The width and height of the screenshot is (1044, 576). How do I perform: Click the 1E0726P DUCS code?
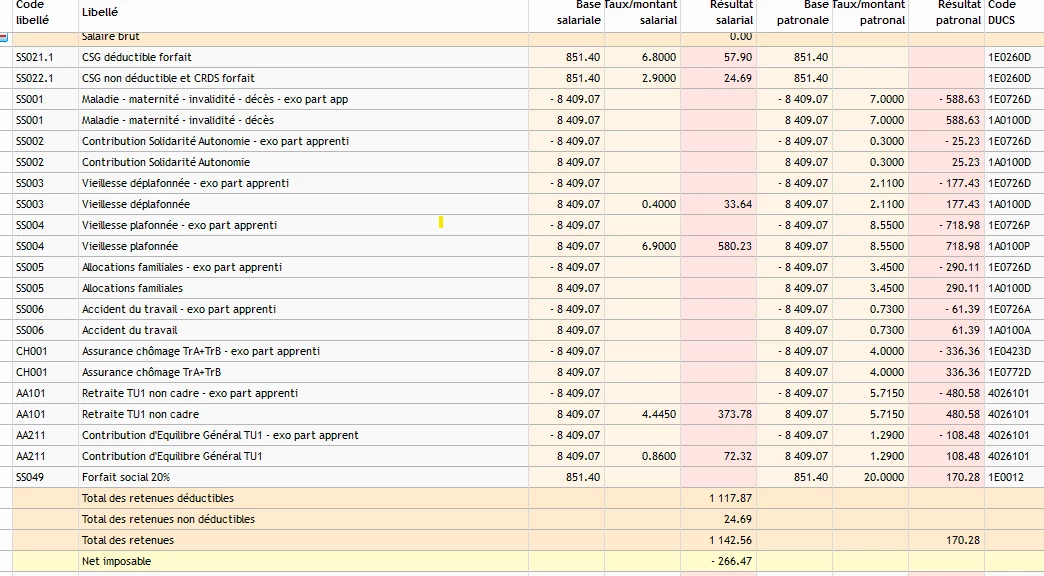pos(1009,225)
